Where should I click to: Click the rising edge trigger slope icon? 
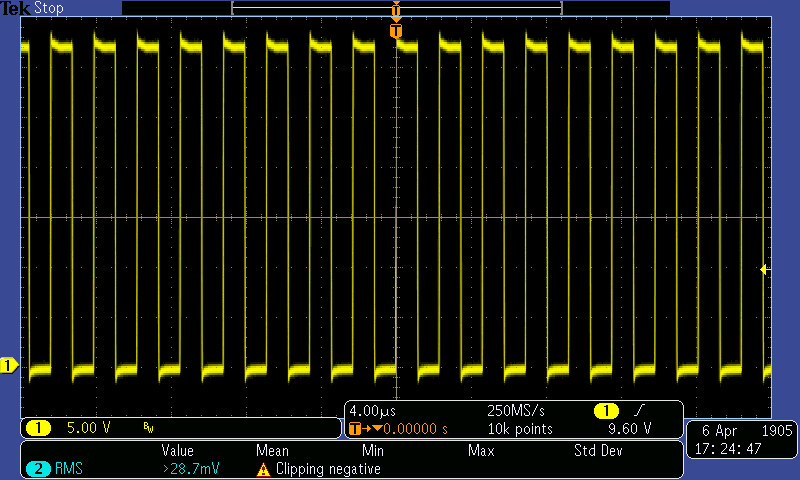pos(639,410)
